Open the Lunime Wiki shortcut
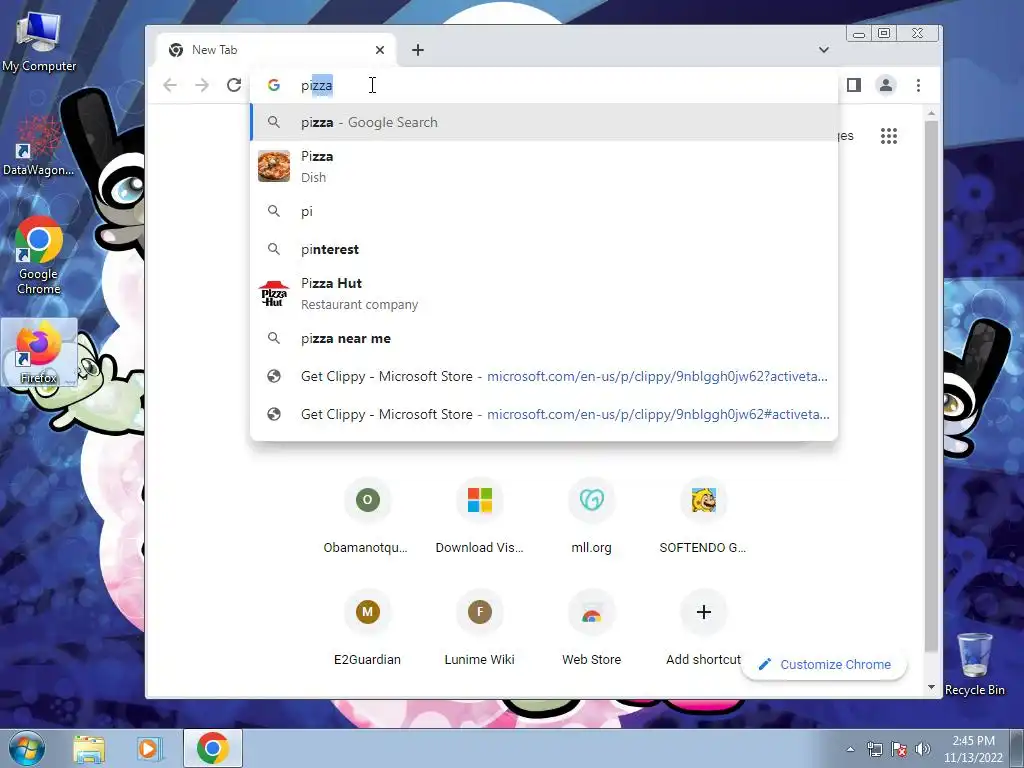The image size is (1024, 768). 479,628
